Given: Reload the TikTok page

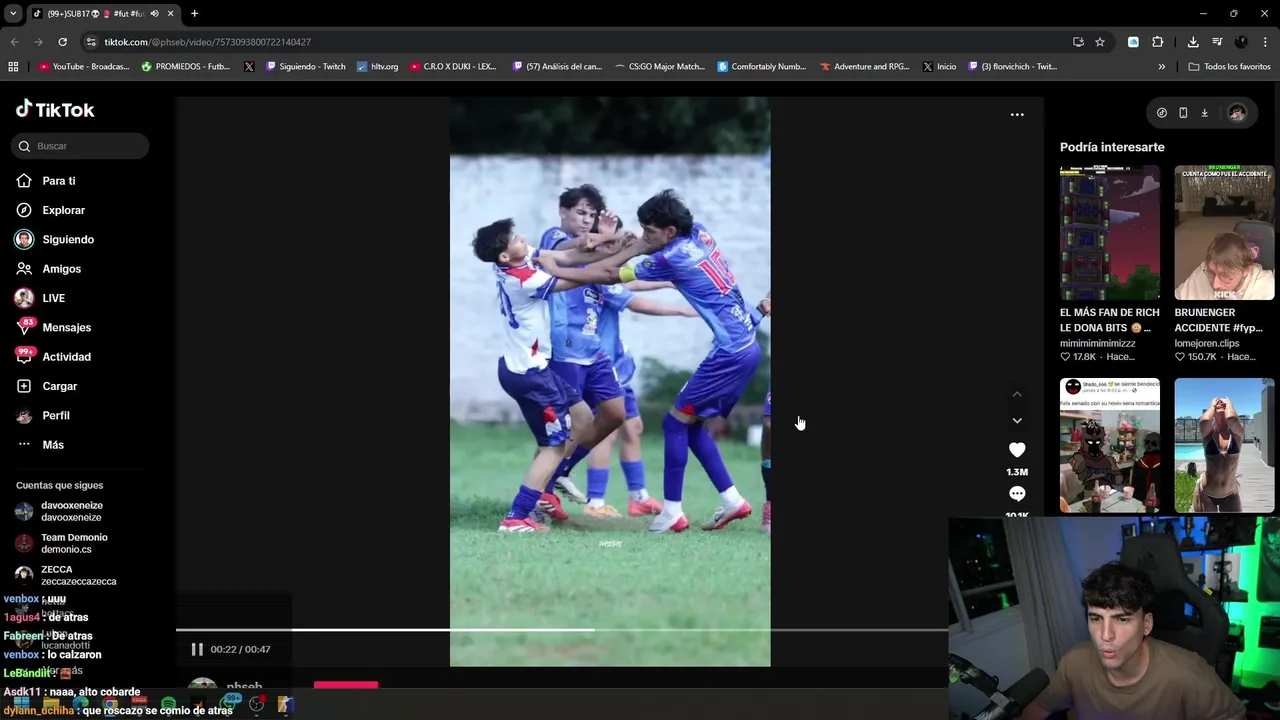Looking at the screenshot, I should tap(62, 42).
